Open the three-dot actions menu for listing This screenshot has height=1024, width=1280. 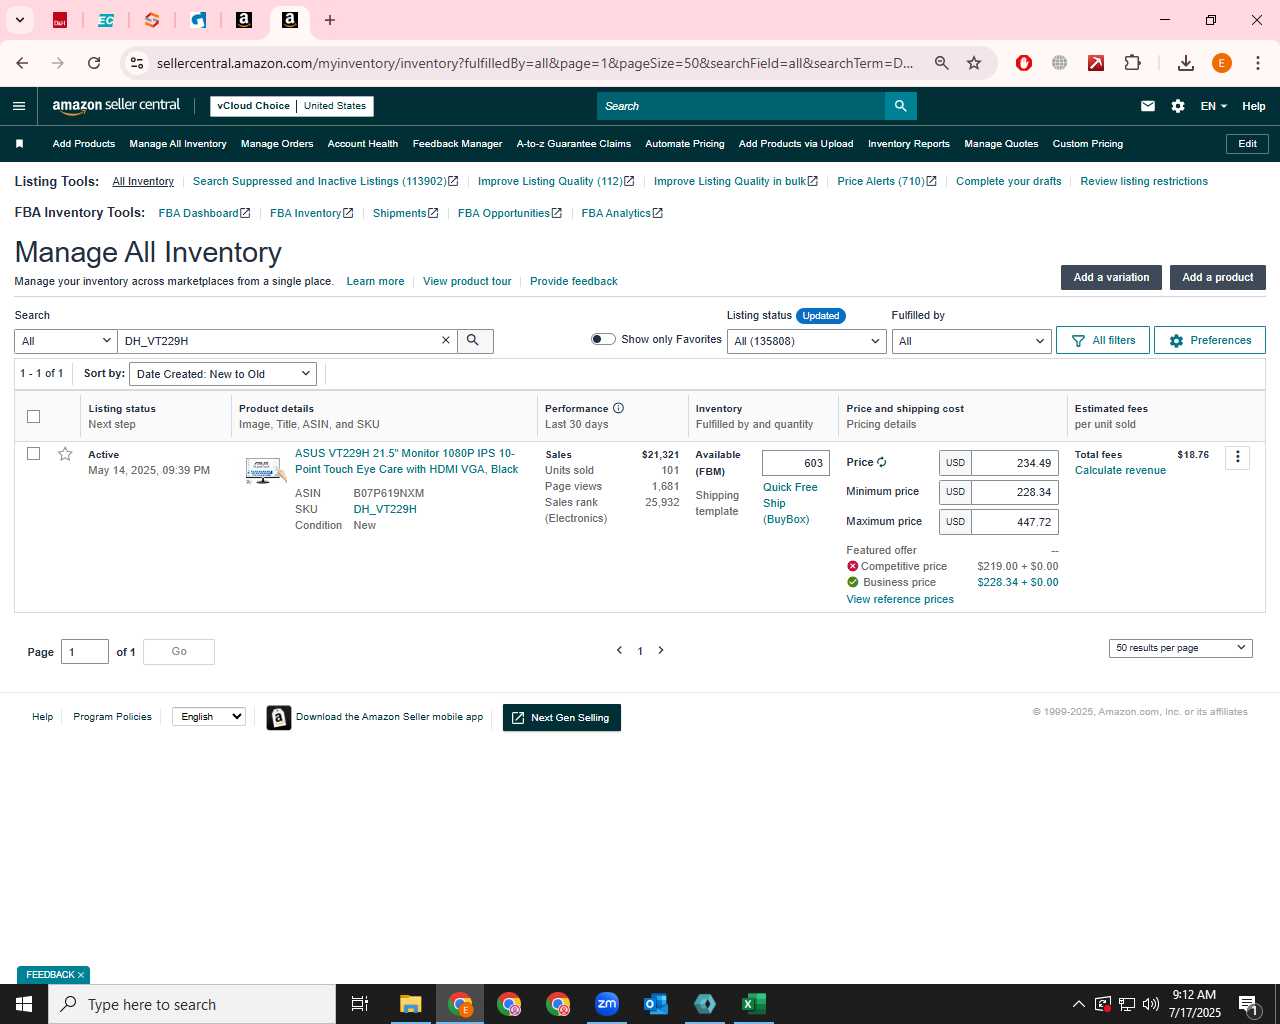click(x=1238, y=457)
